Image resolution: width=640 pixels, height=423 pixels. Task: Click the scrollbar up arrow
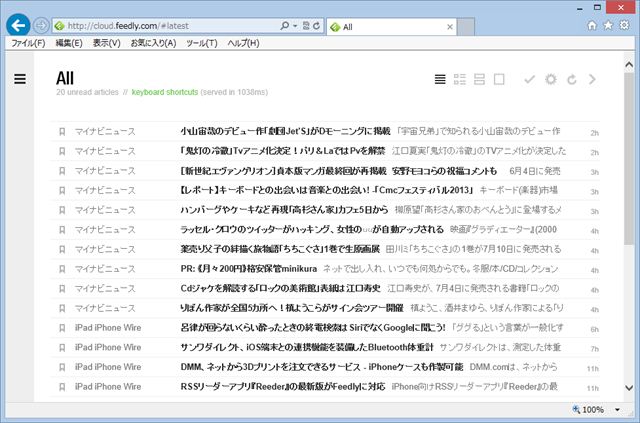(x=629, y=65)
